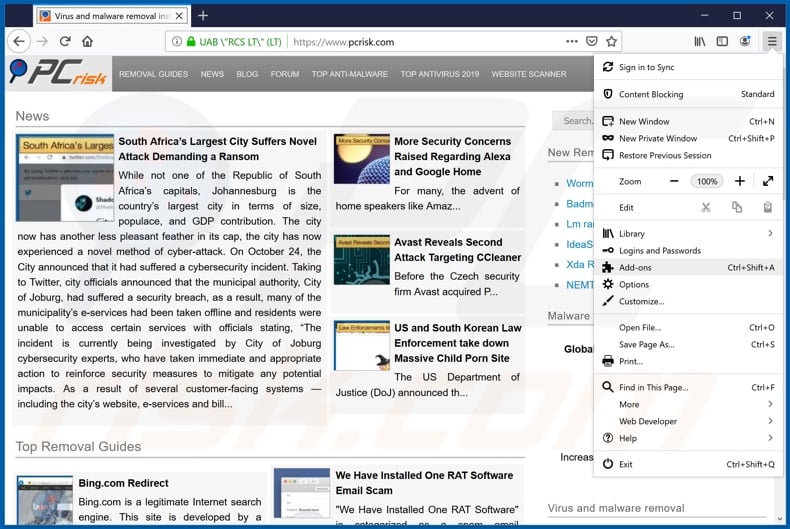
Task: Open FORUM navigation link
Action: [285, 74]
